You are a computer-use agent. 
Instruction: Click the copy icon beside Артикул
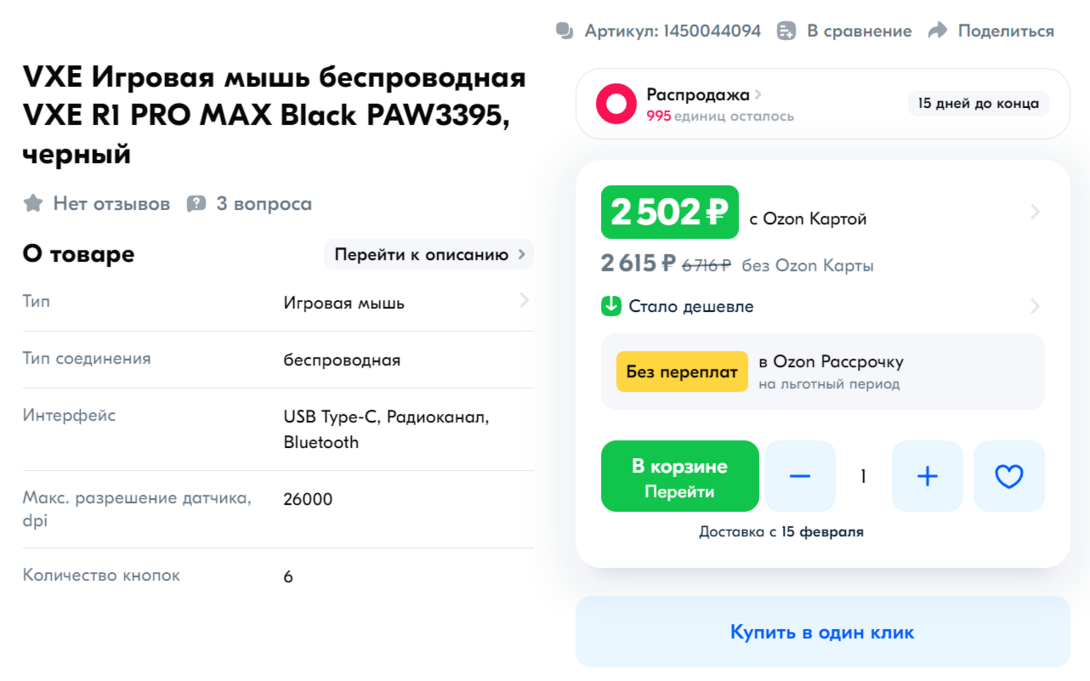point(565,31)
